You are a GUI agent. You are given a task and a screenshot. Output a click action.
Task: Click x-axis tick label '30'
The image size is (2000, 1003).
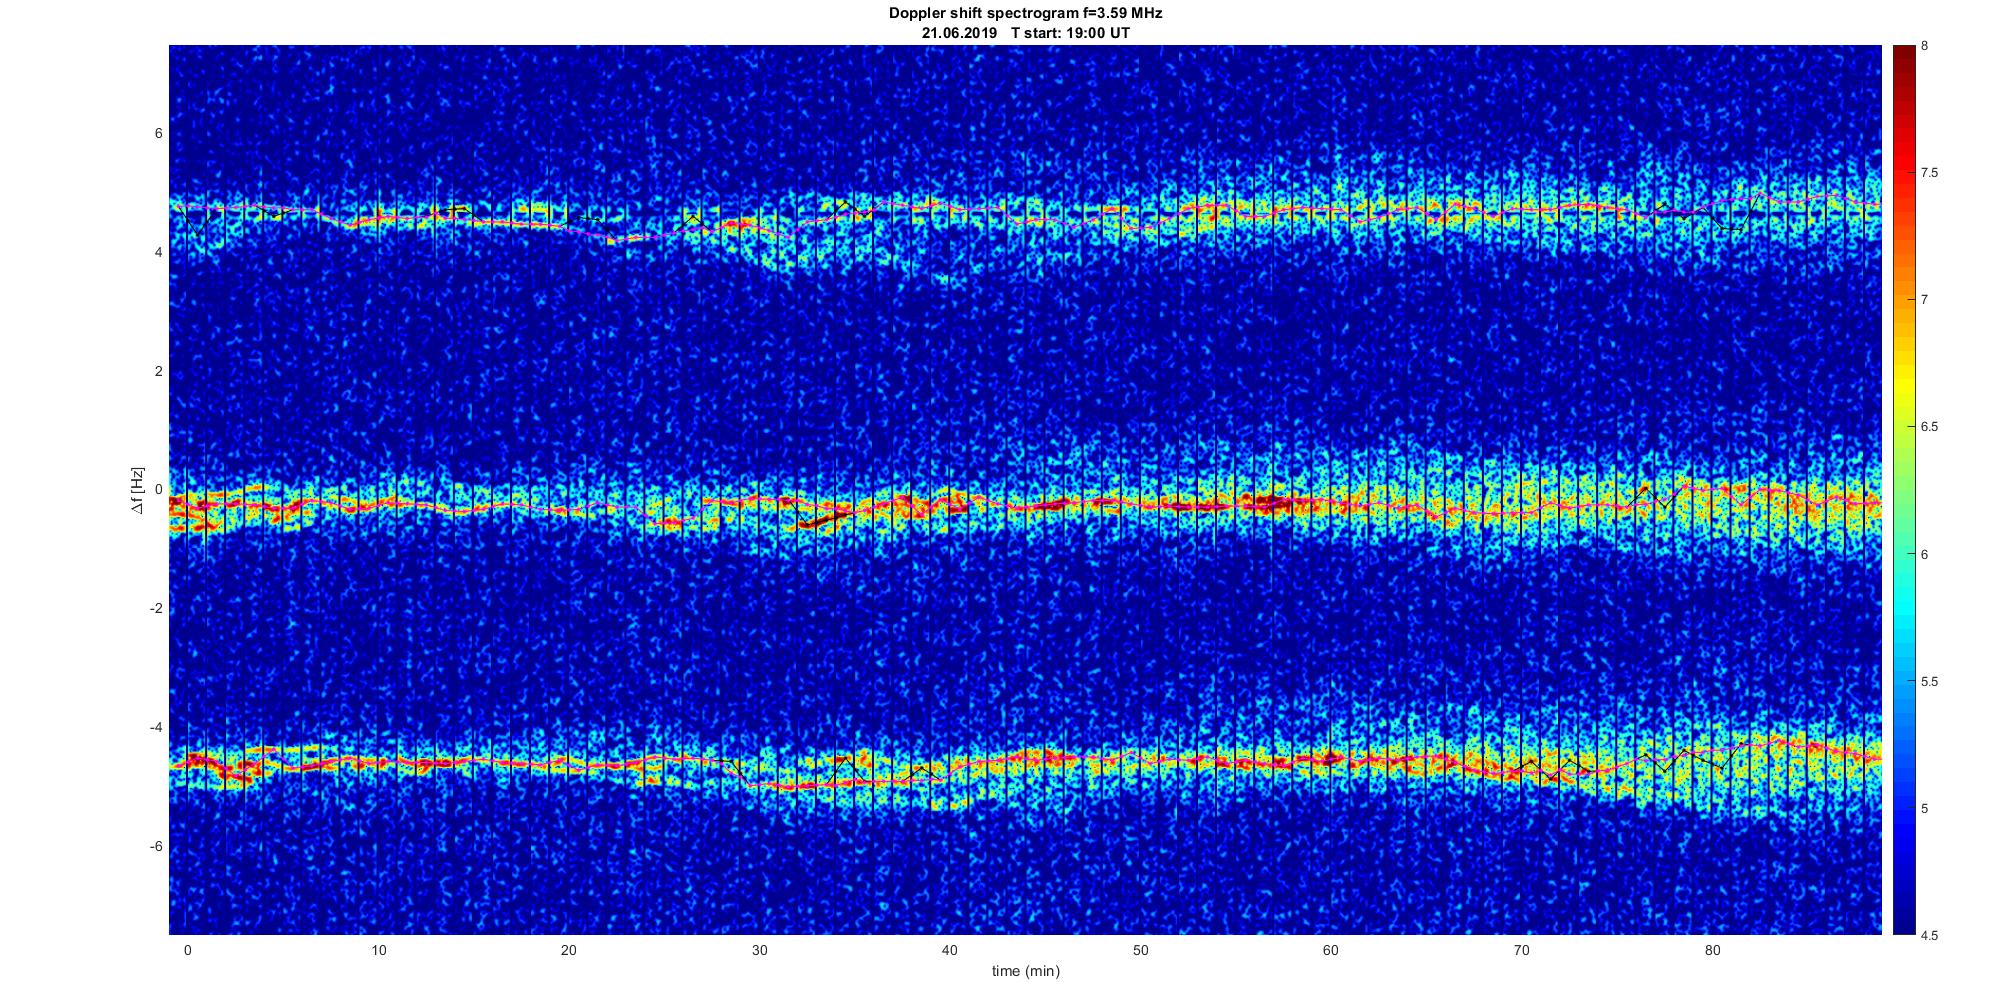[x=759, y=950]
